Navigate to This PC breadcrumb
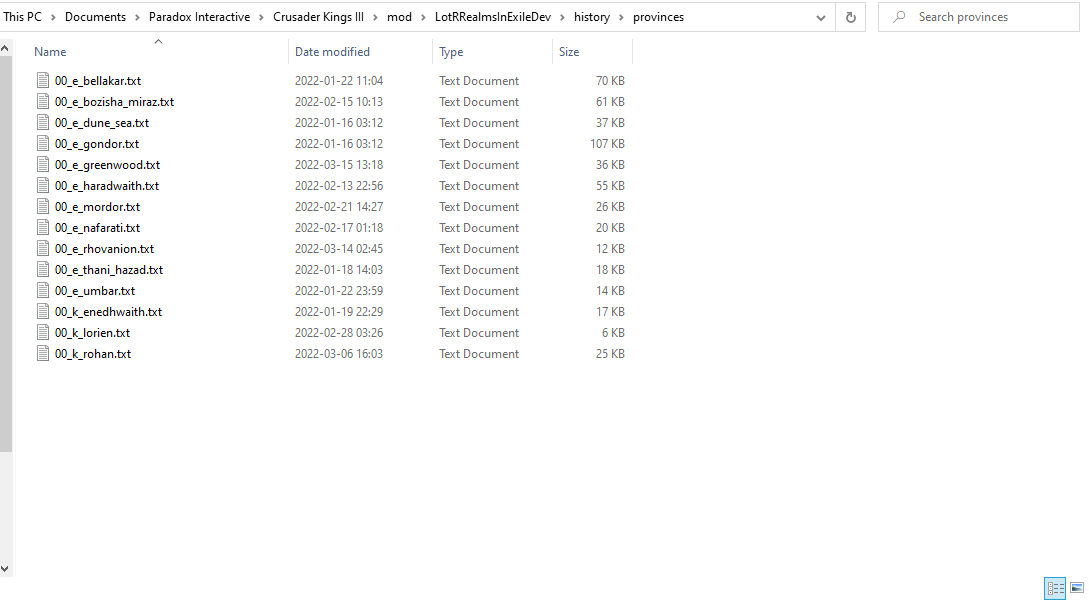Image resolution: width=1089 pixels, height=600 pixels. (x=22, y=17)
